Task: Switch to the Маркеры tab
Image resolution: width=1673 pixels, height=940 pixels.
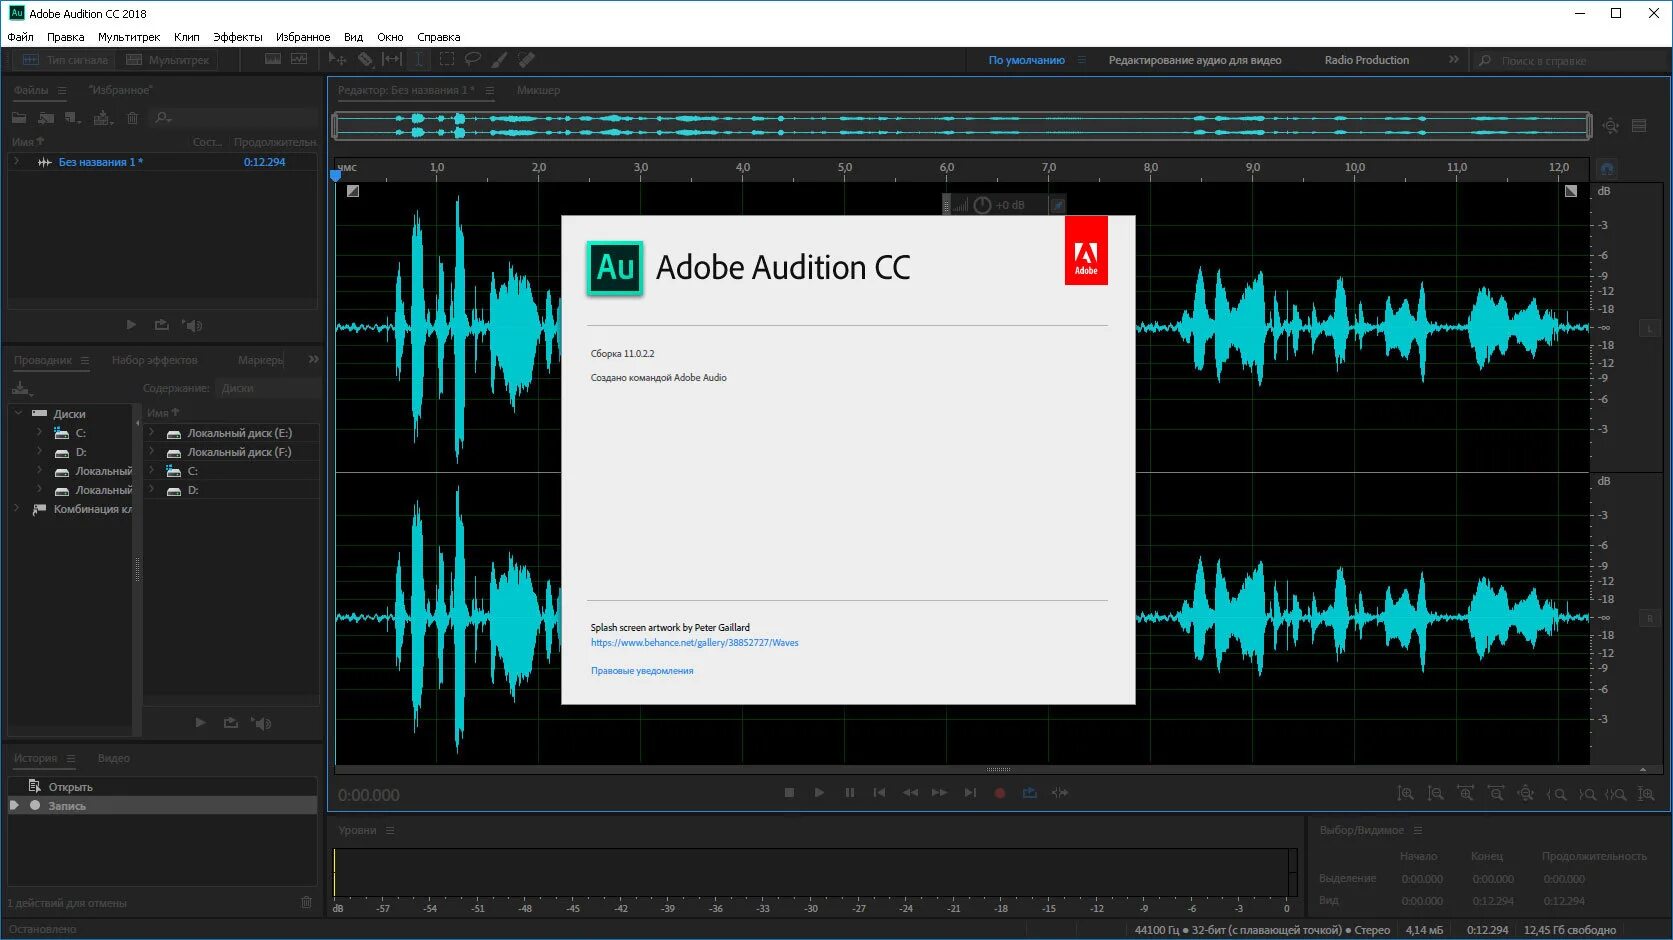Action: click(260, 360)
